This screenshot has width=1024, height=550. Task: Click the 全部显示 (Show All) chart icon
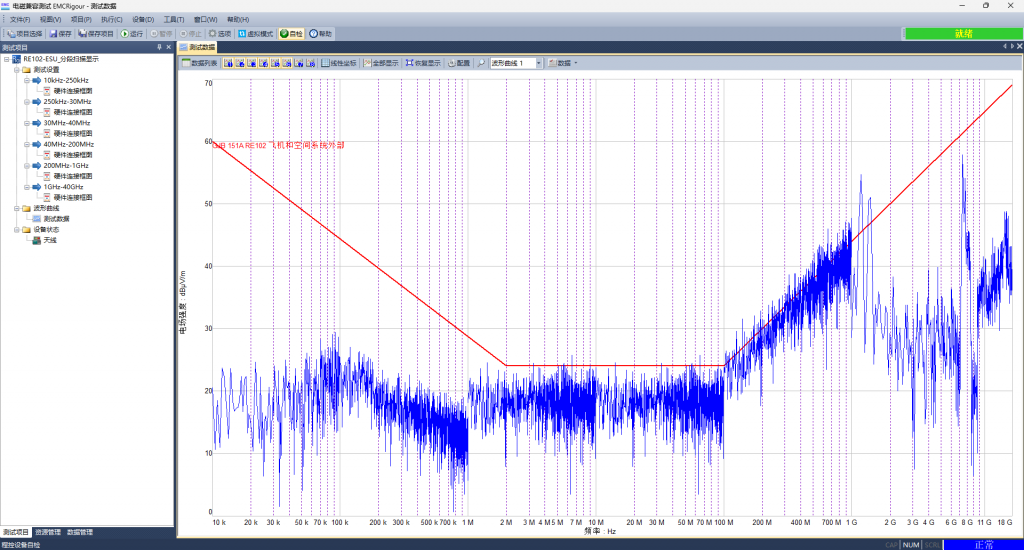(366, 63)
